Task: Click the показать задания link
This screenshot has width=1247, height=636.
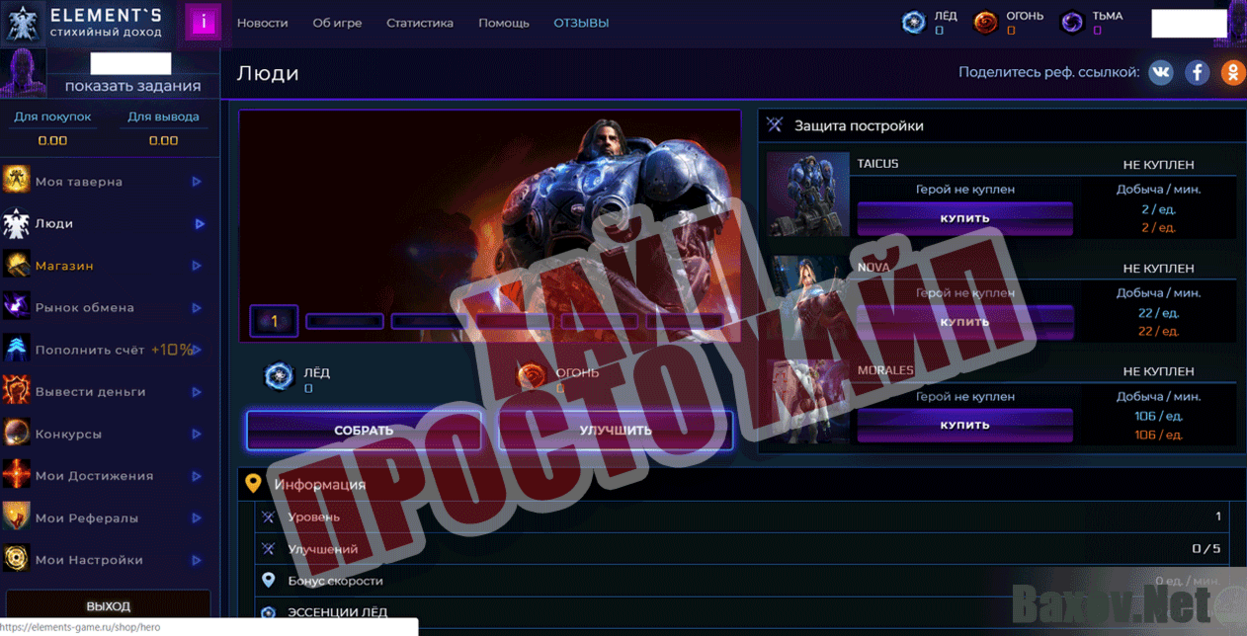Action: (133, 86)
